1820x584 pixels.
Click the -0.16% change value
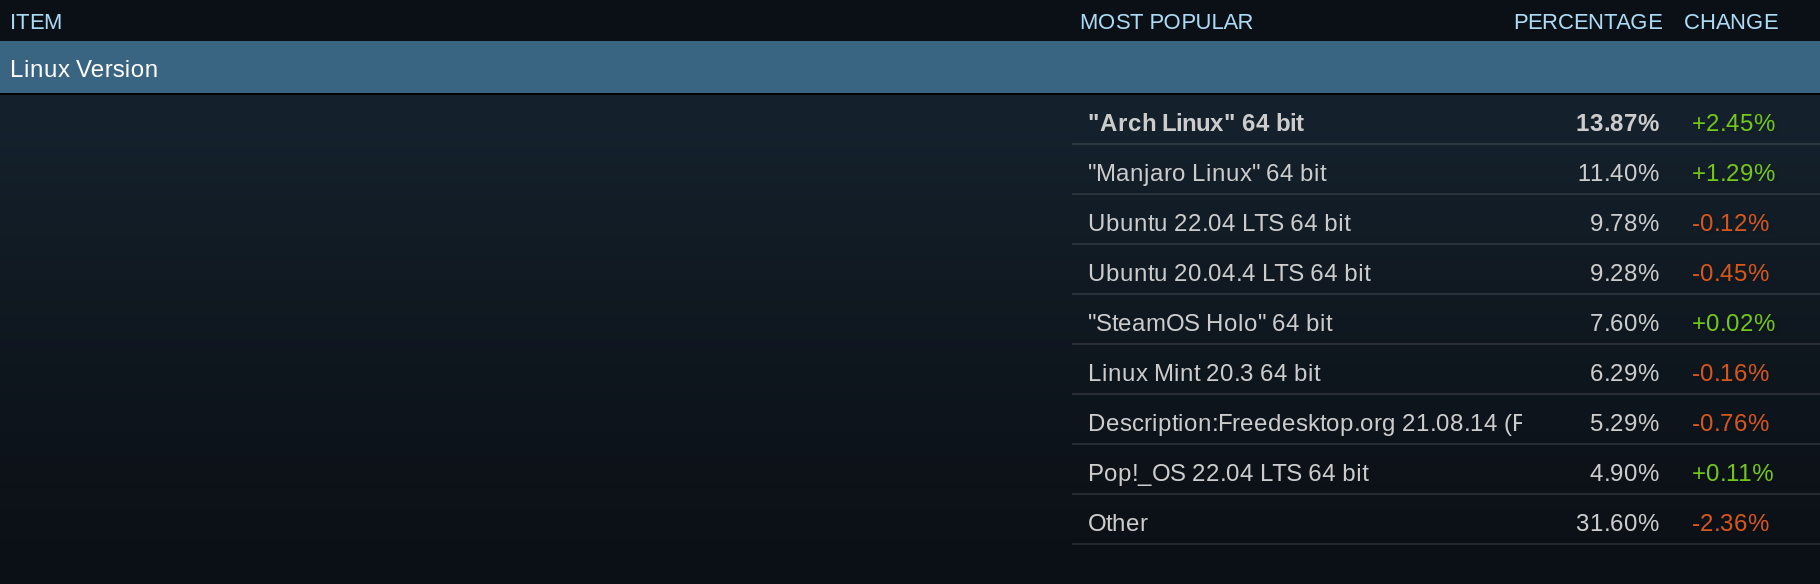coord(1730,373)
